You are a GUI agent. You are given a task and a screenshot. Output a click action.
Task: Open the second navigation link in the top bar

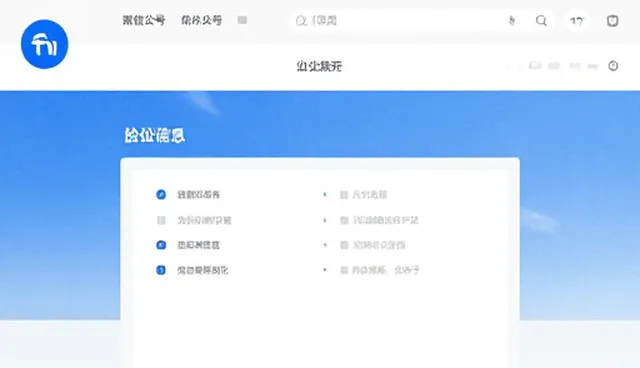pos(202,20)
